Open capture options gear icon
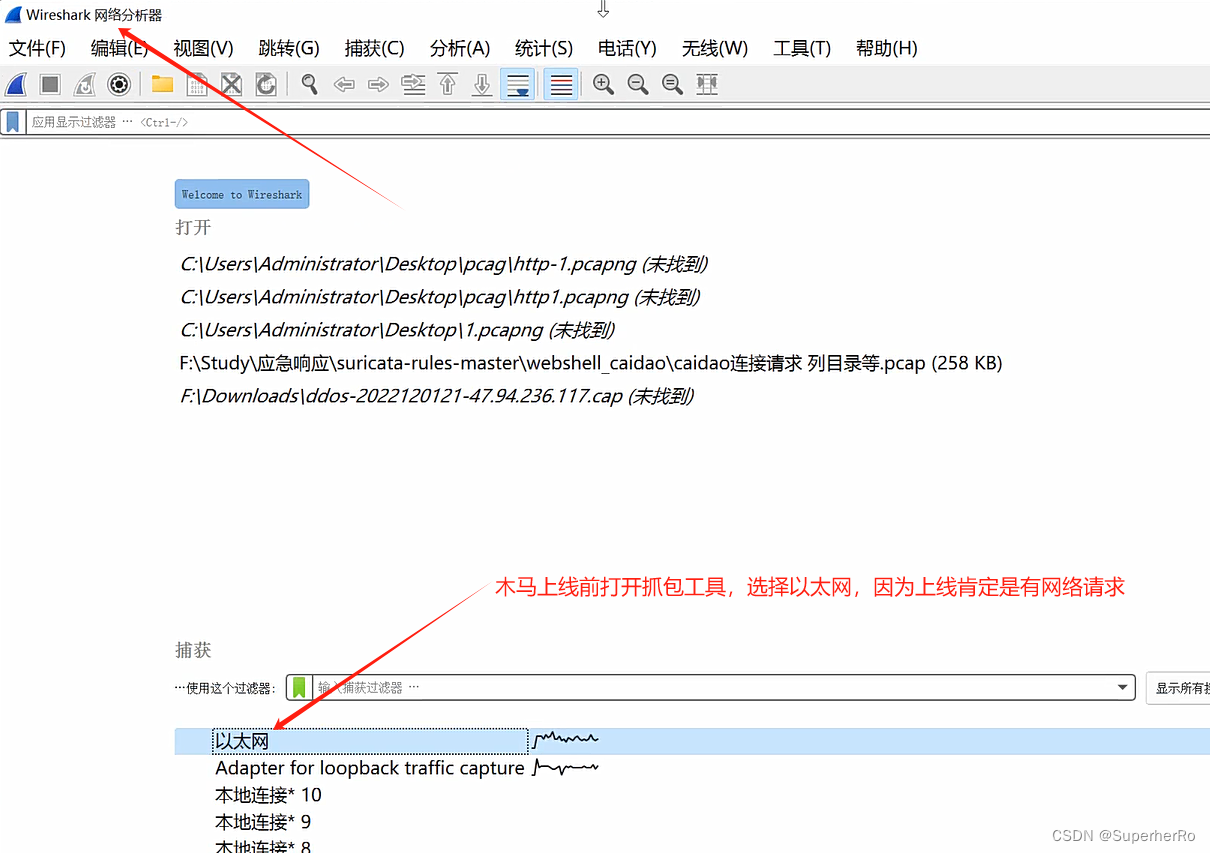 click(119, 85)
